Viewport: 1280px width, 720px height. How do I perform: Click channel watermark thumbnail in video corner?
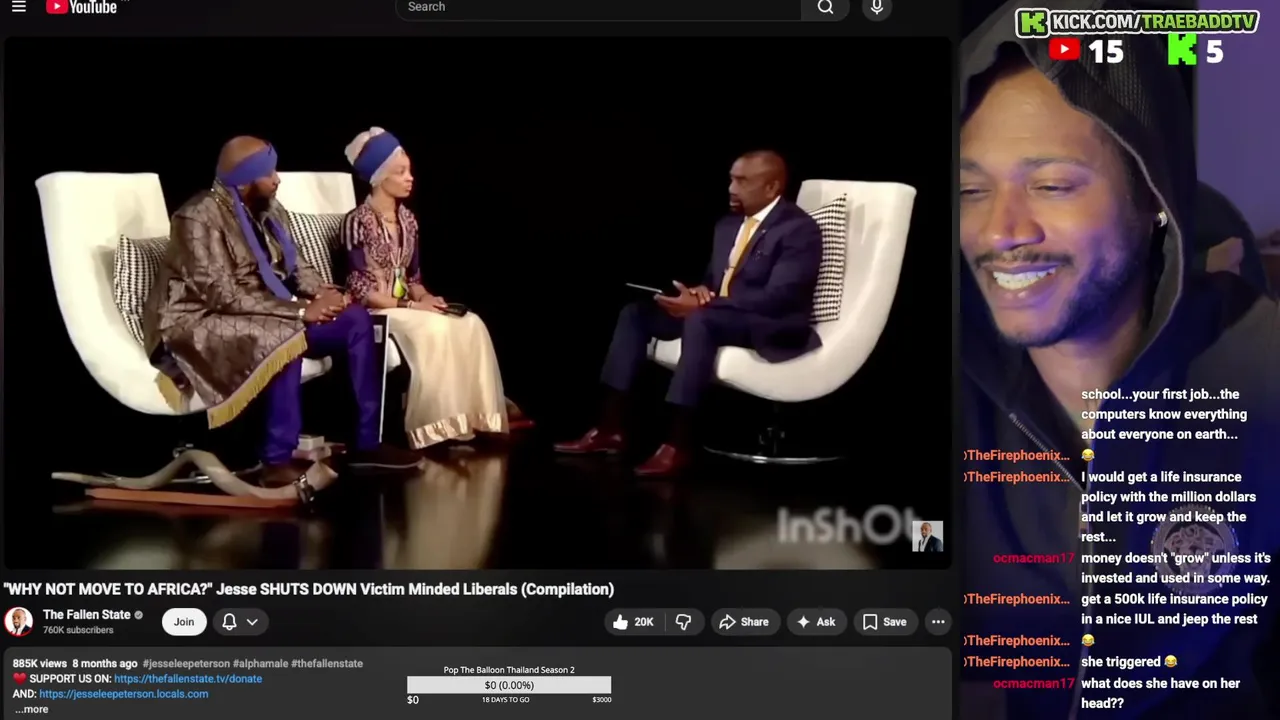coord(927,537)
